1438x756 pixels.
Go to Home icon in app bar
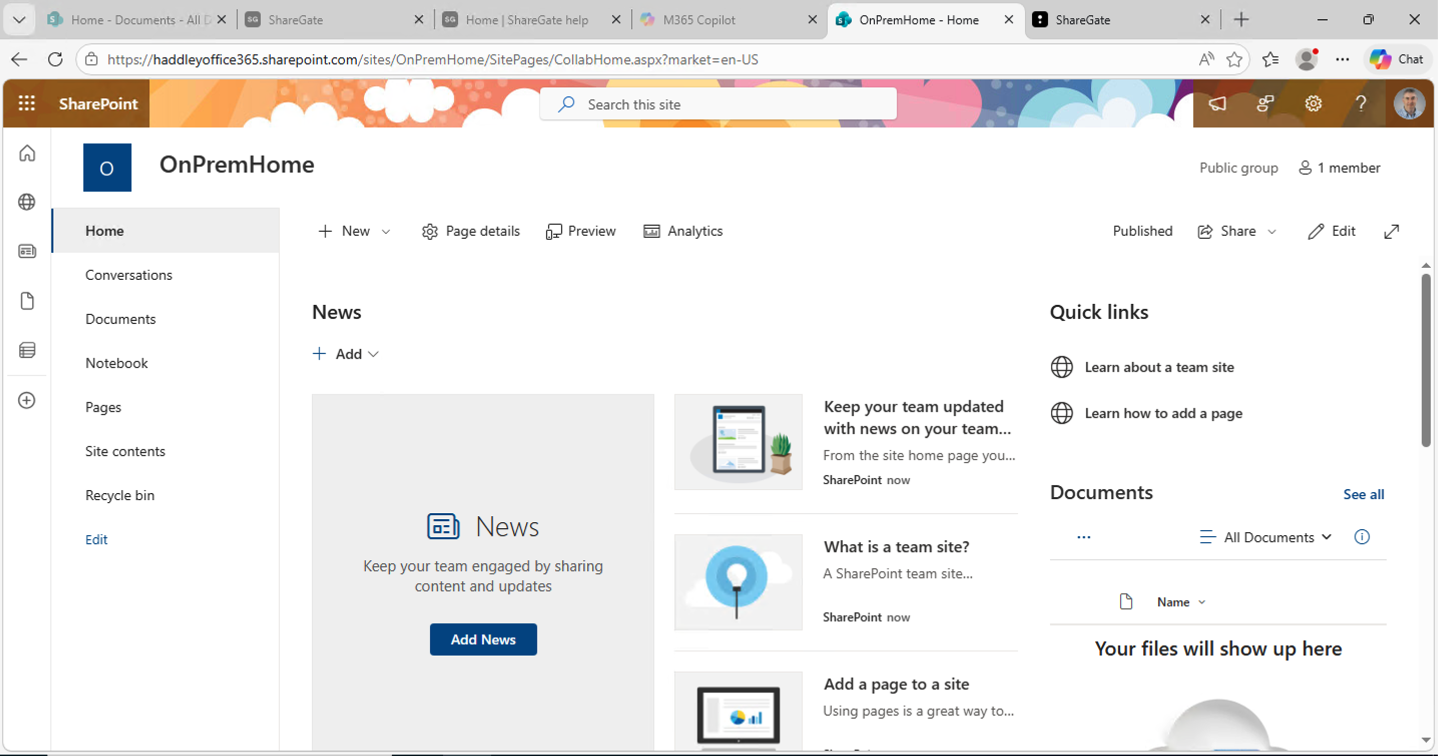click(27, 153)
